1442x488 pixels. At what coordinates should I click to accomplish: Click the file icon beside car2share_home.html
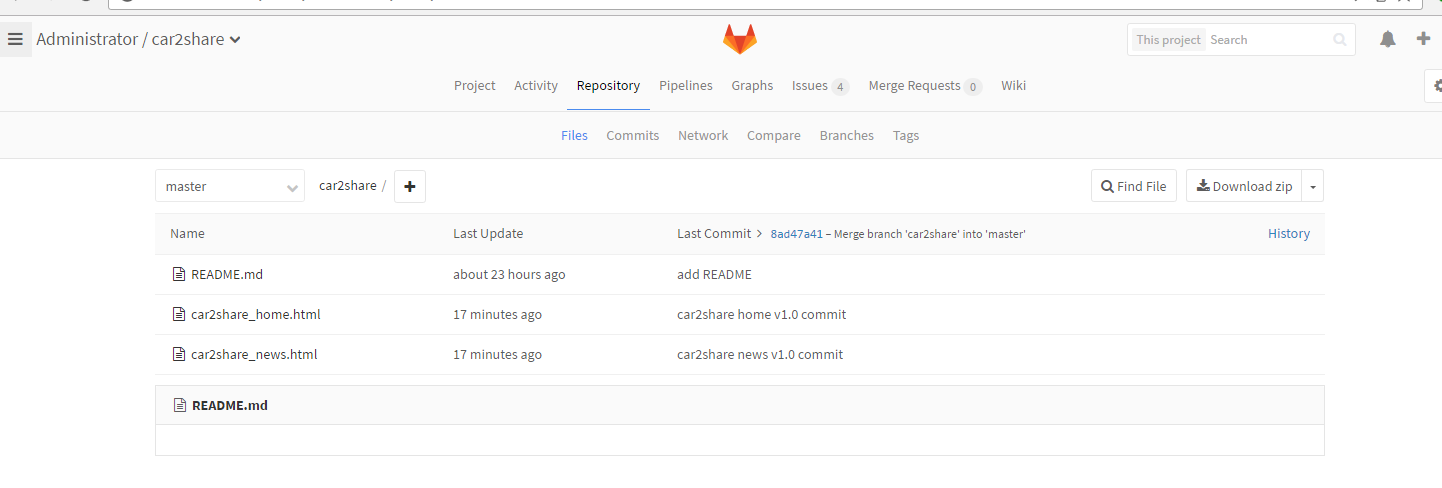[x=179, y=315]
